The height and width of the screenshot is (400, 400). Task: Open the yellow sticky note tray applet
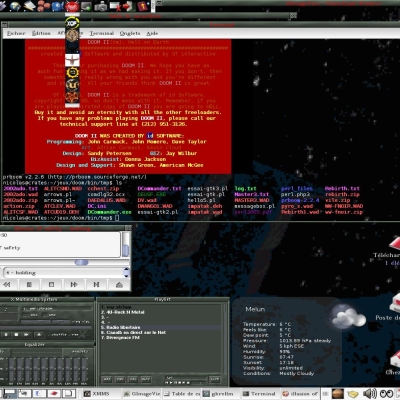tap(353, 394)
